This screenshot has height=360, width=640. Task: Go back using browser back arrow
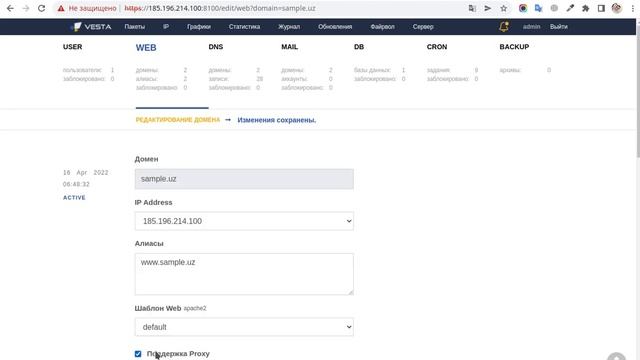tap(10, 8)
